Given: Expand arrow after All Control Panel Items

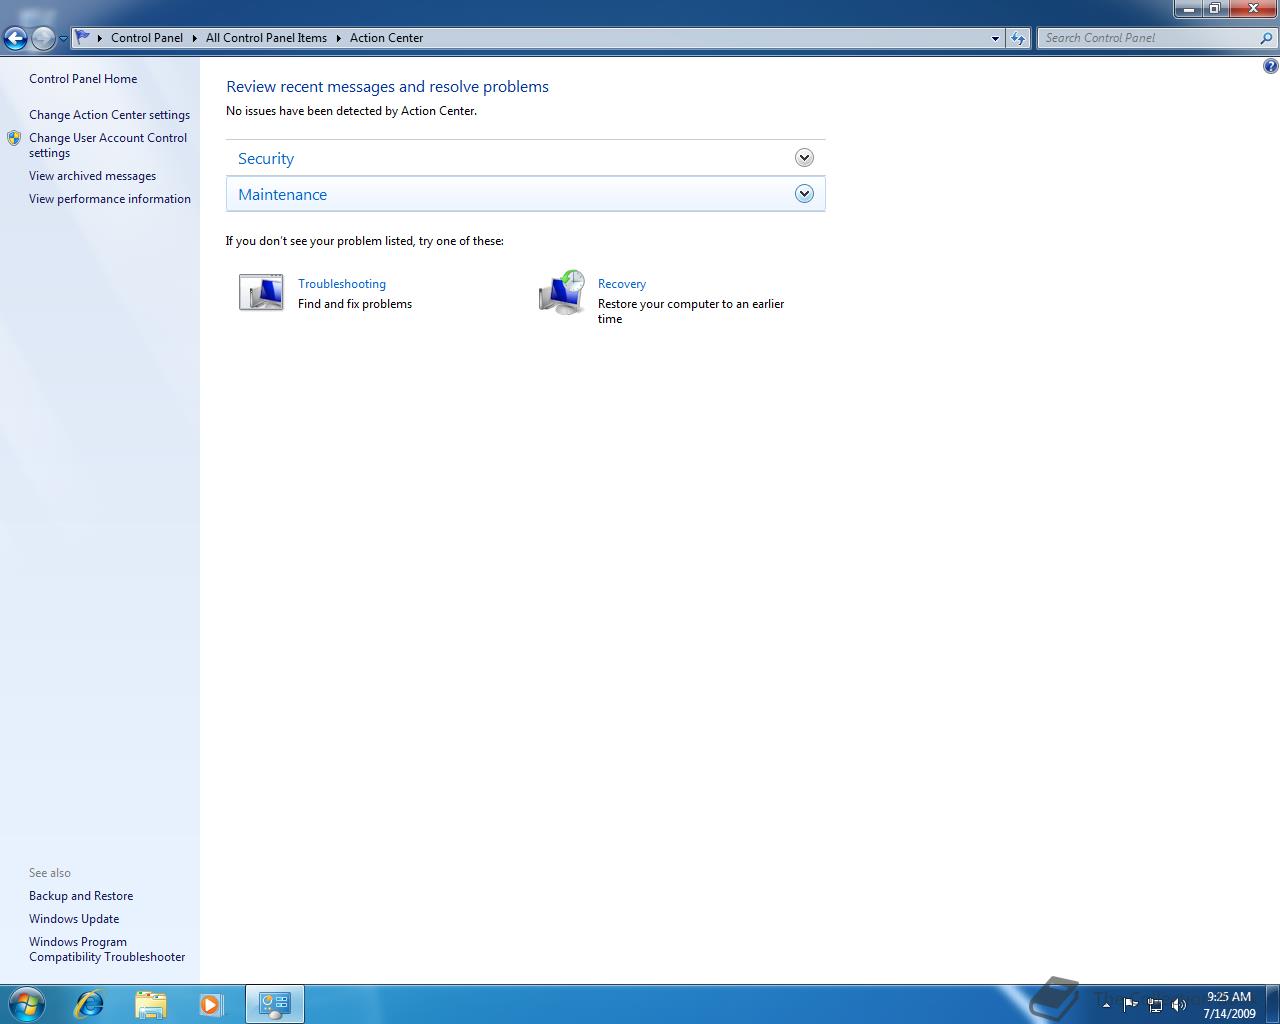Looking at the screenshot, I should coord(338,38).
